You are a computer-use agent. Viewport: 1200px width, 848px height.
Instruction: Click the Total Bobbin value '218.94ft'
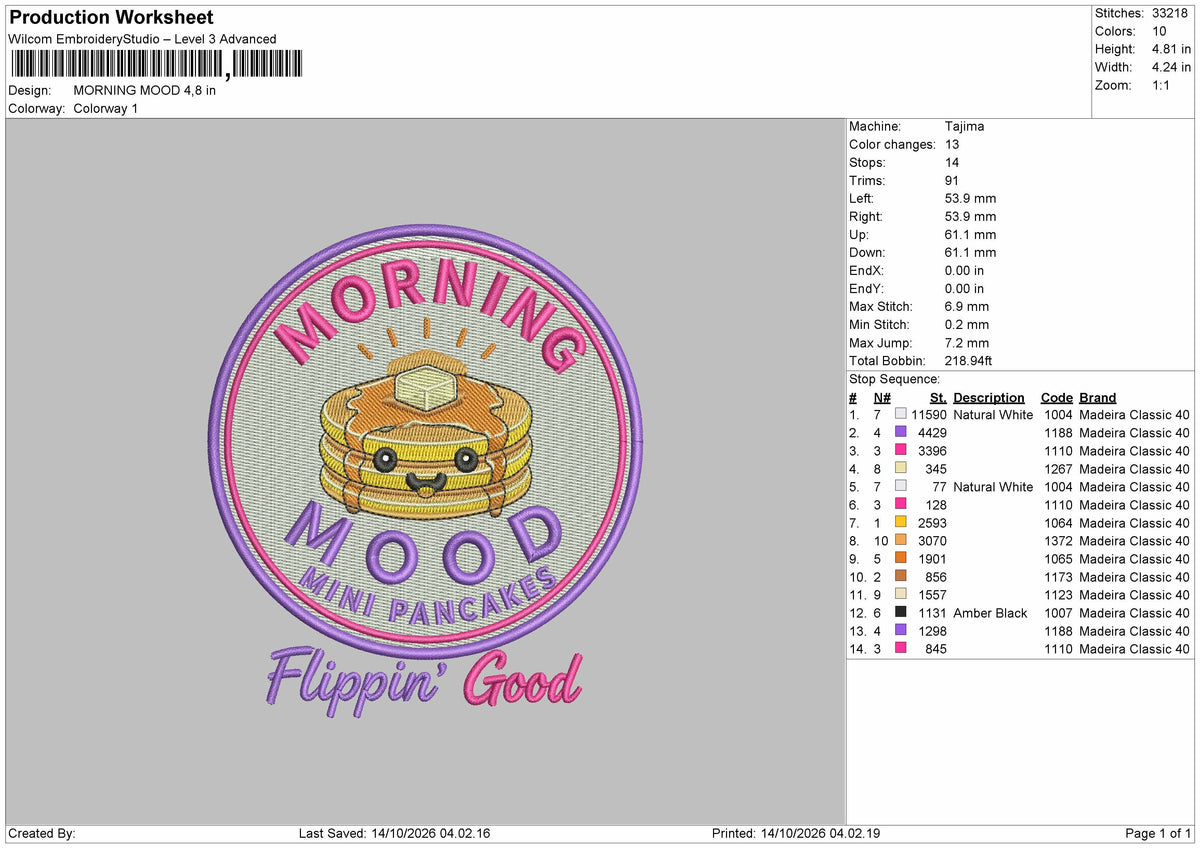[x=968, y=360]
